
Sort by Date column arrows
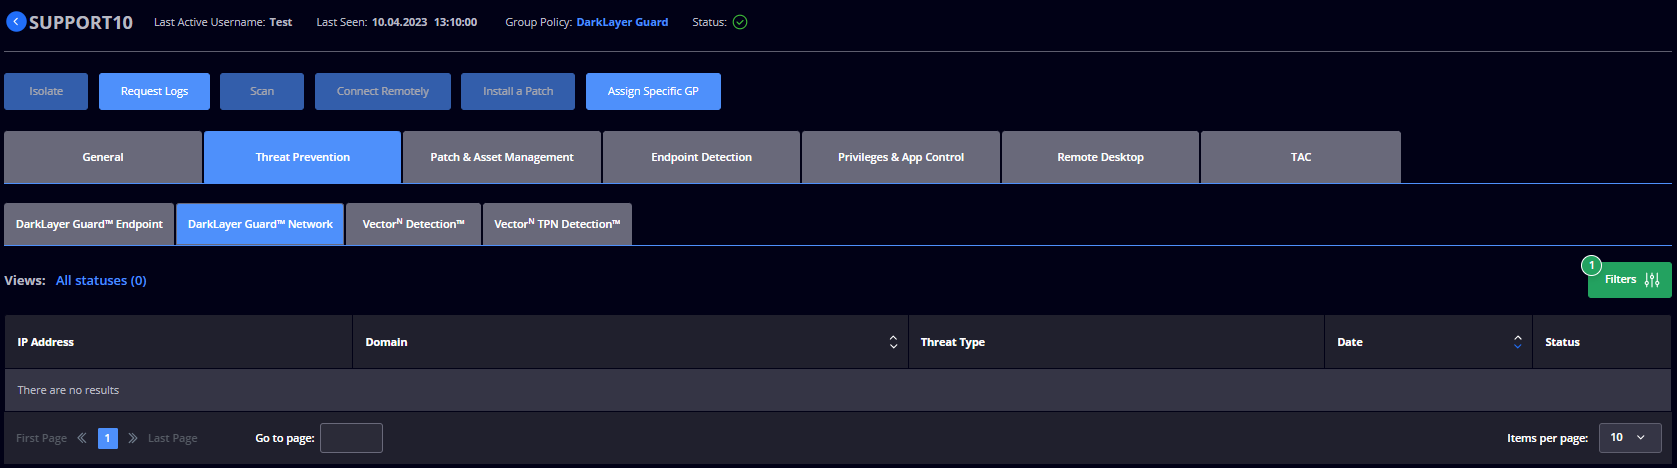pos(1517,342)
